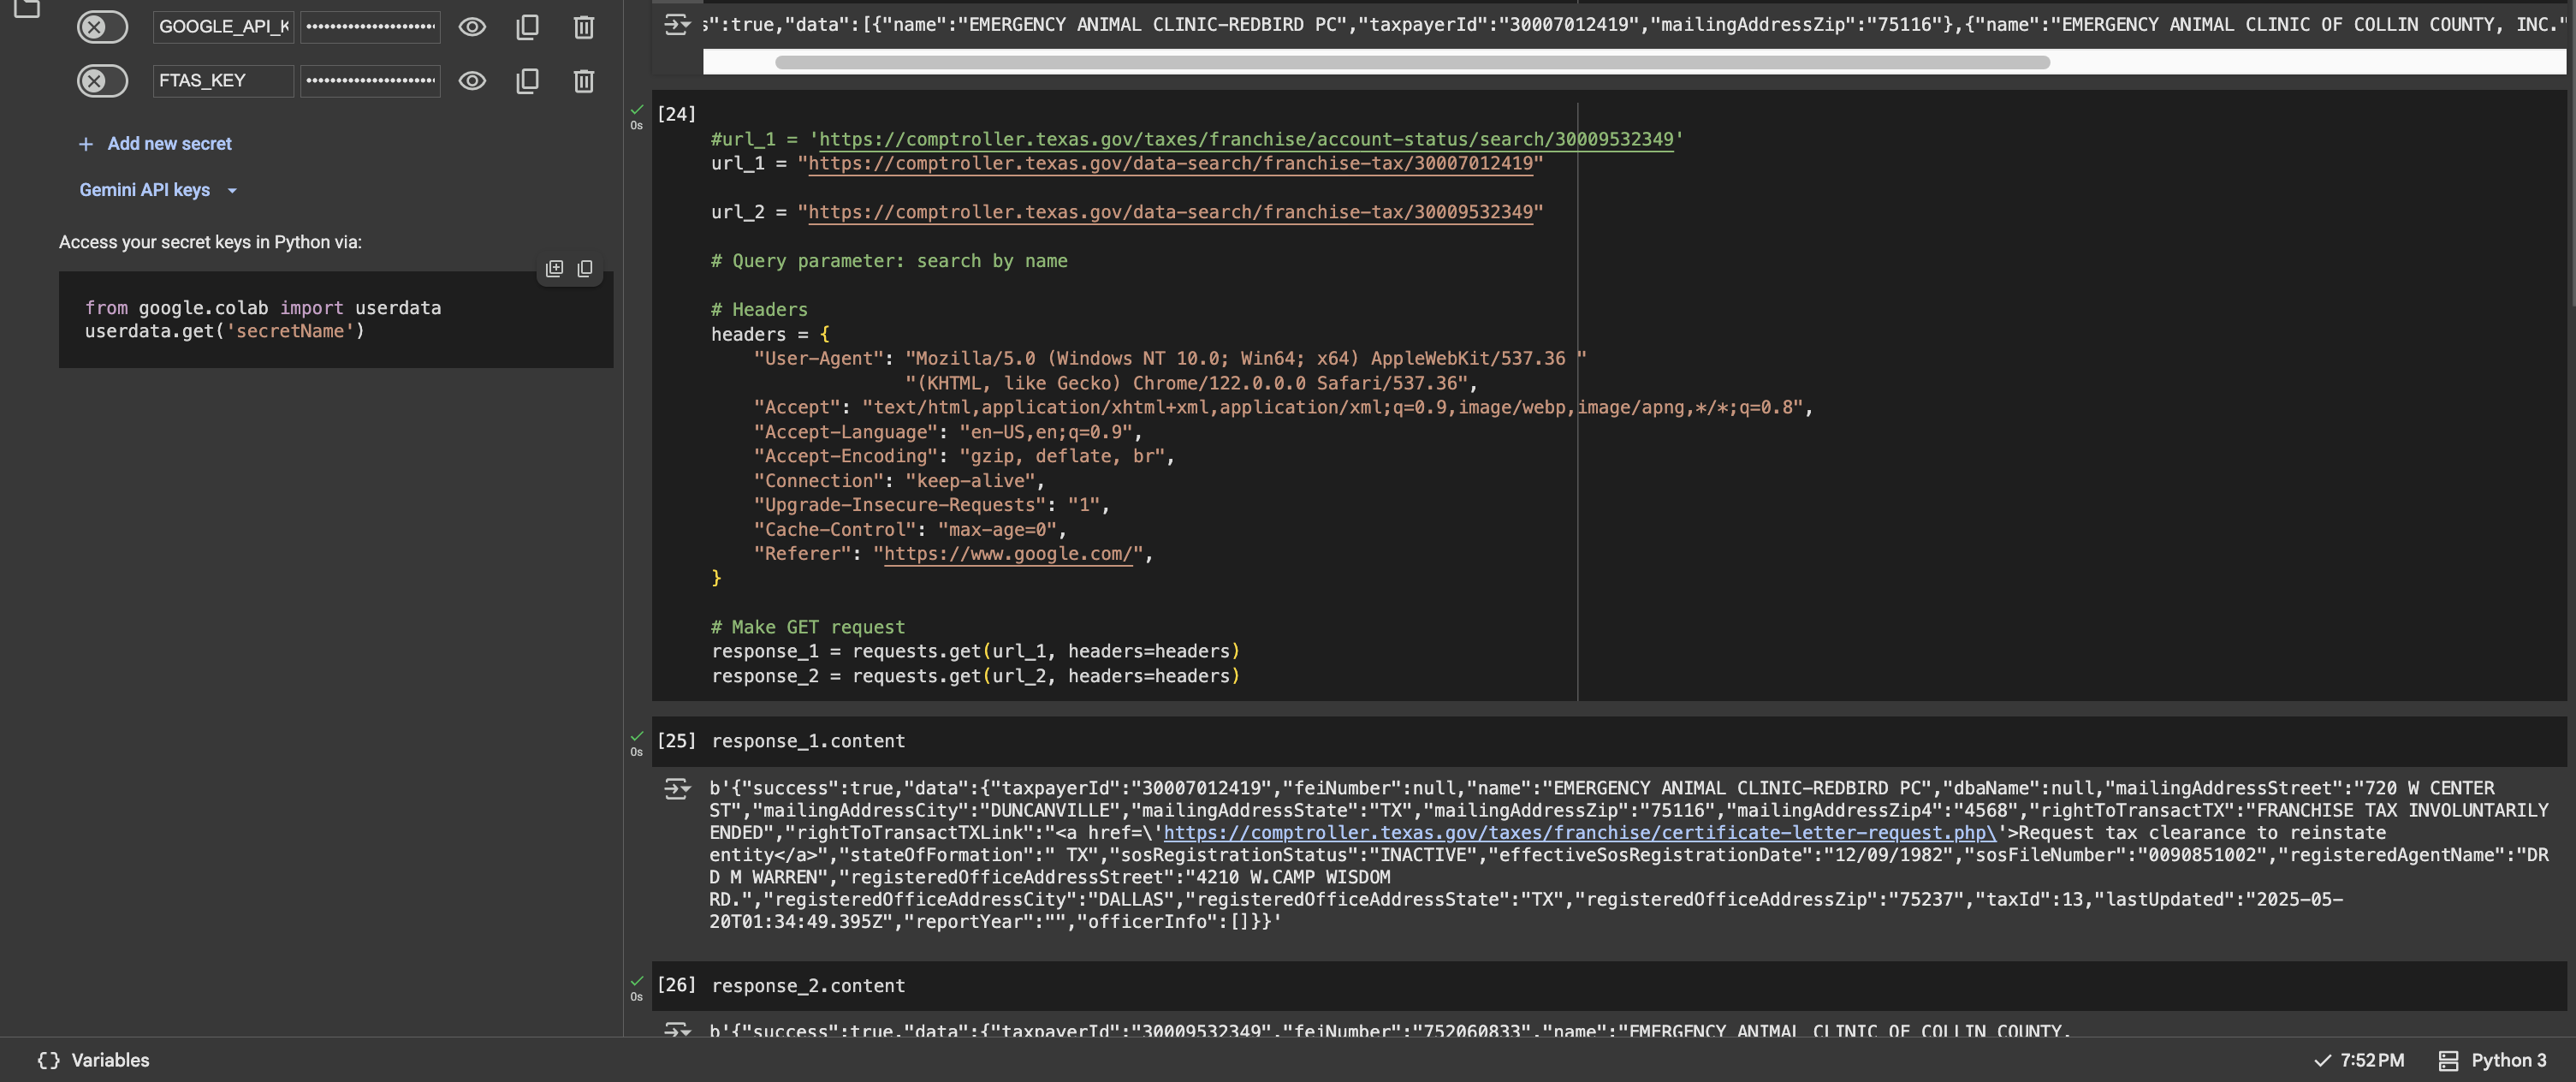Click the 7:52 PM execution status
The height and width of the screenshot is (1082, 2576).
pos(2359,1060)
